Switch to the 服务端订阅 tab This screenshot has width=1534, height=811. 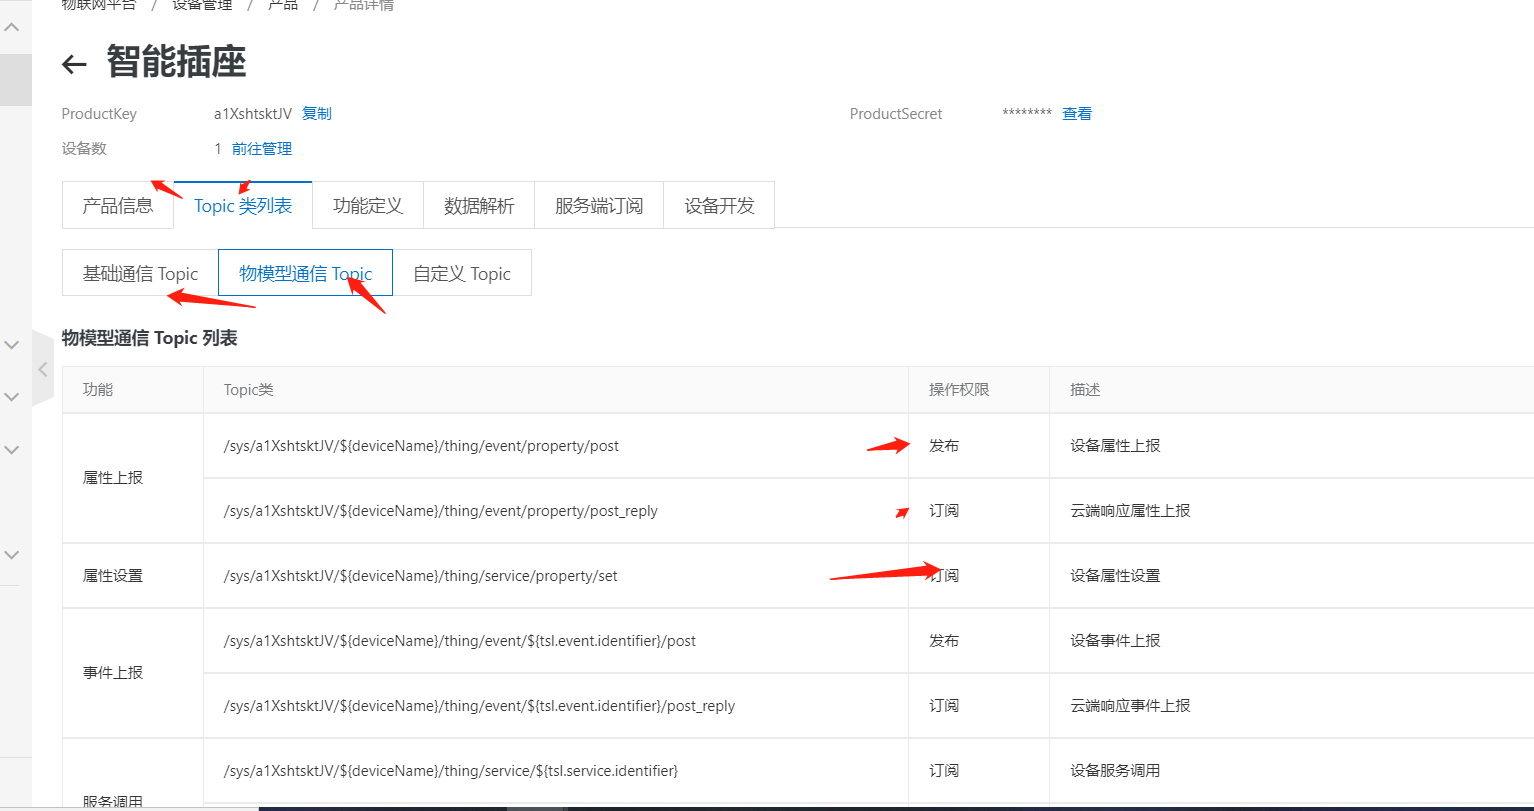click(x=599, y=206)
